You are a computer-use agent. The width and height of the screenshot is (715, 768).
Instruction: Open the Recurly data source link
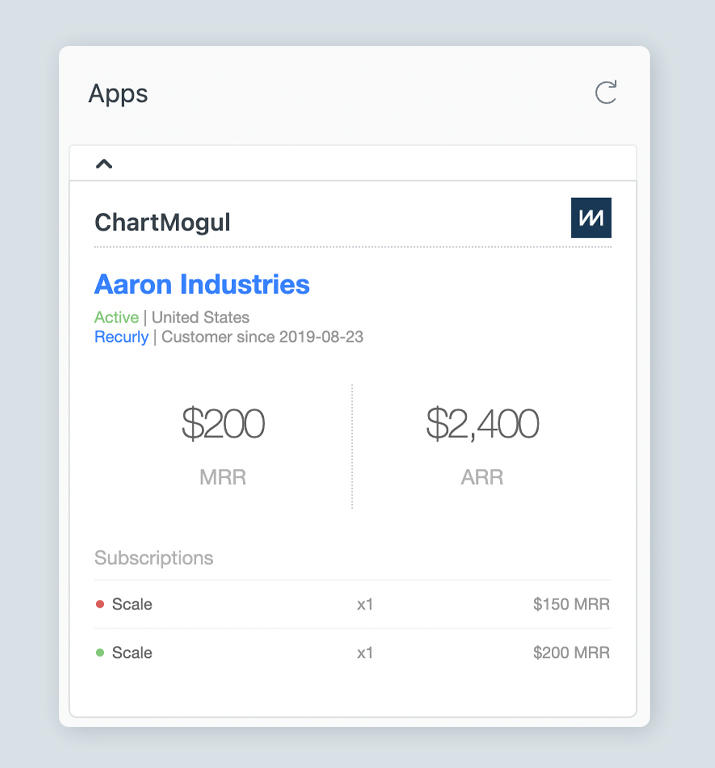[x=121, y=337]
